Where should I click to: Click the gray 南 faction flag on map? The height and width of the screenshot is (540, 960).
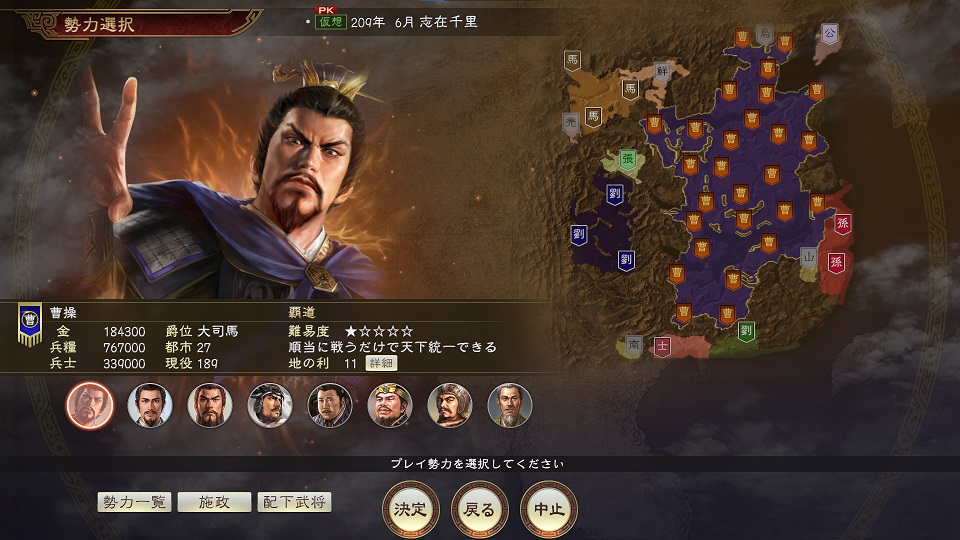(634, 345)
